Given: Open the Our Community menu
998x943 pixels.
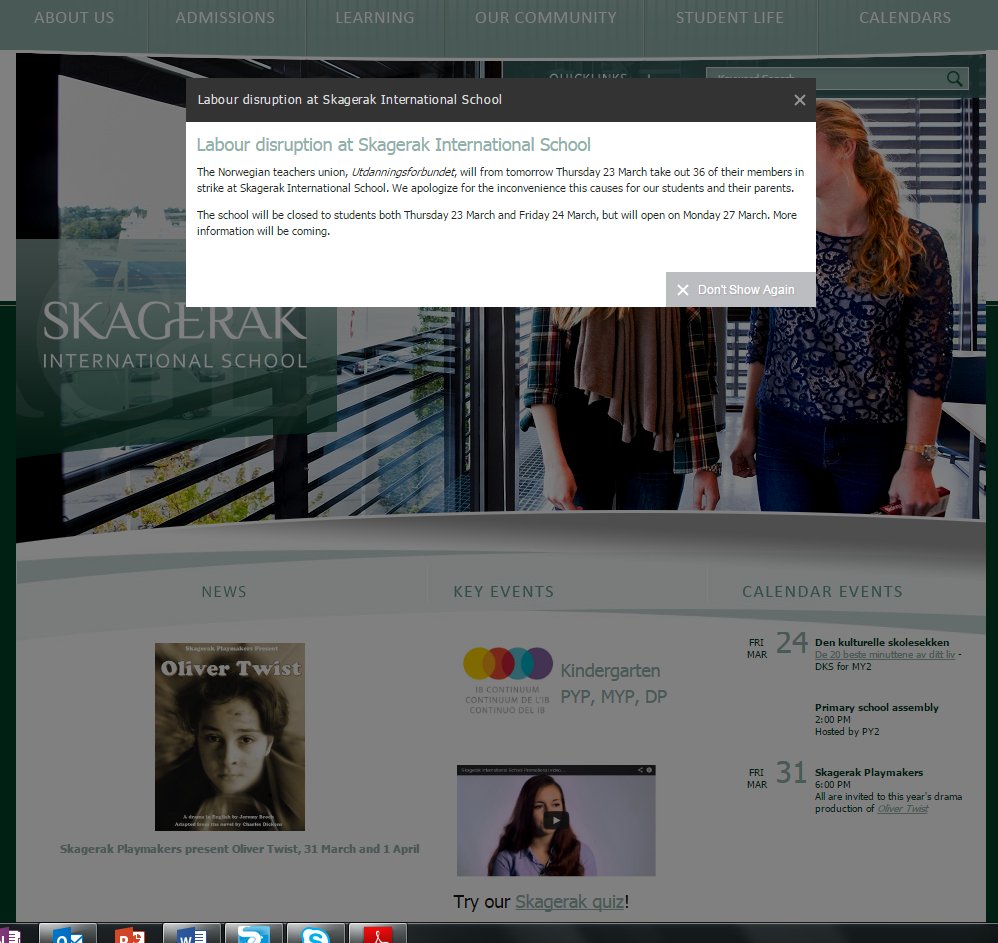Looking at the screenshot, I should click(545, 18).
